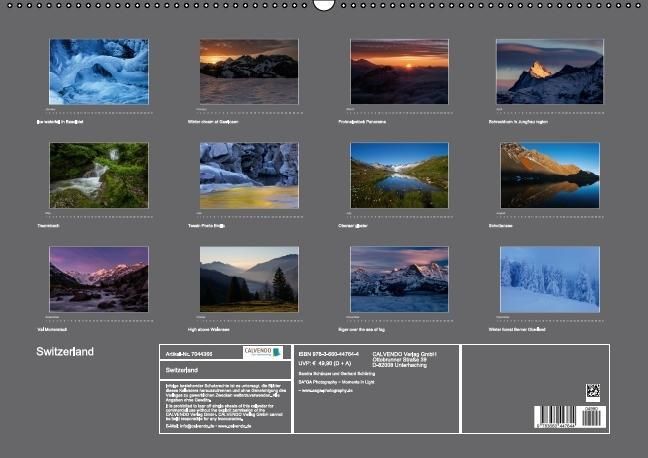Click the 'Schreckhorn in Jungfrau region' caption
The image size is (648, 458).
(x=518, y=122)
